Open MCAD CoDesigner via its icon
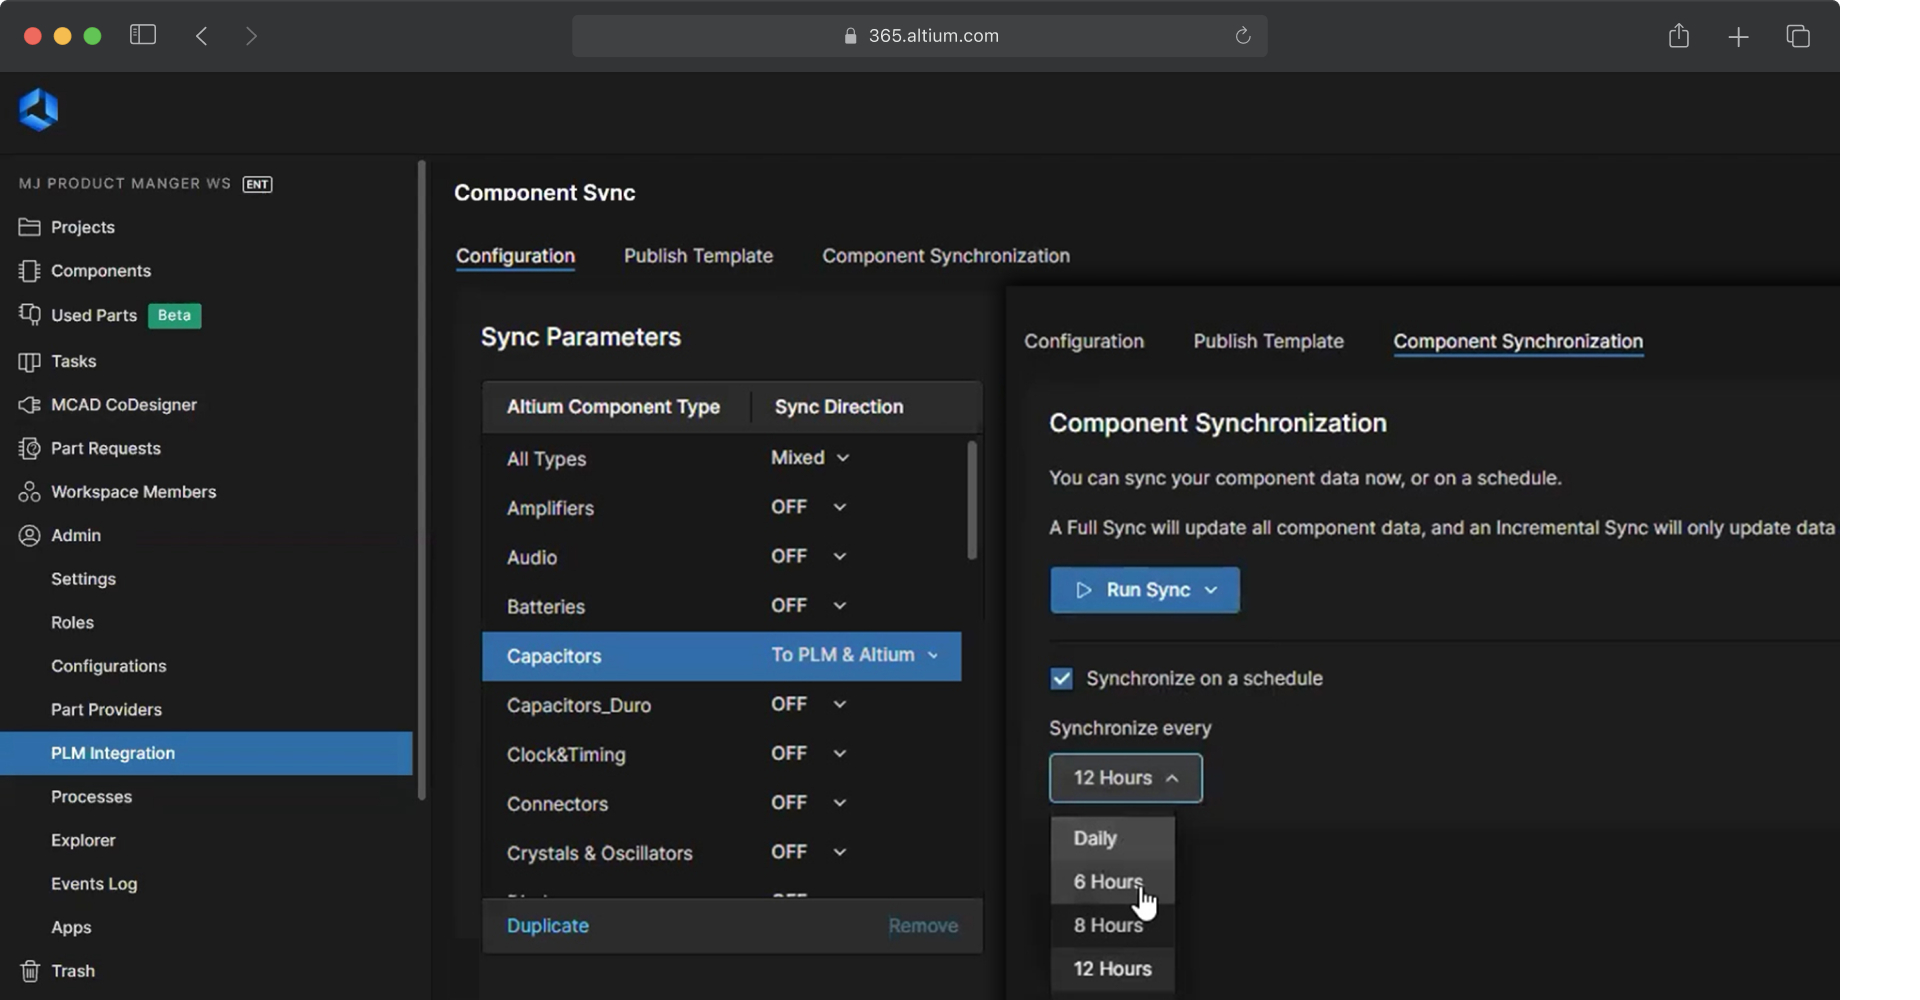 (x=29, y=405)
